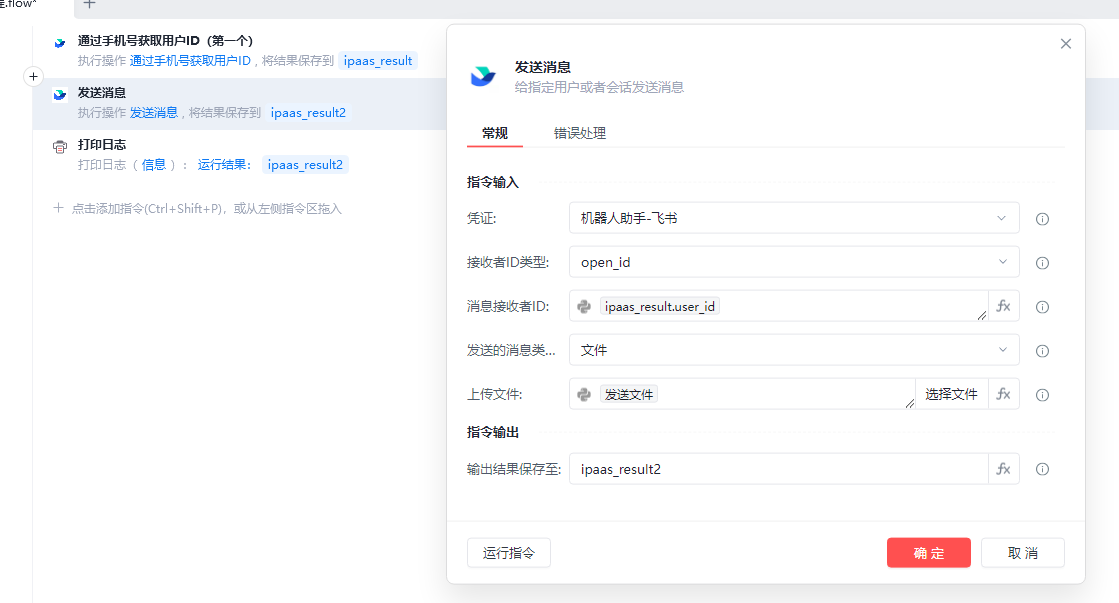The width and height of the screenshot is (1119, 603).
Task: Click info icon beside 发送的消息类型 dropdown
Action: tap(1042, 351)
